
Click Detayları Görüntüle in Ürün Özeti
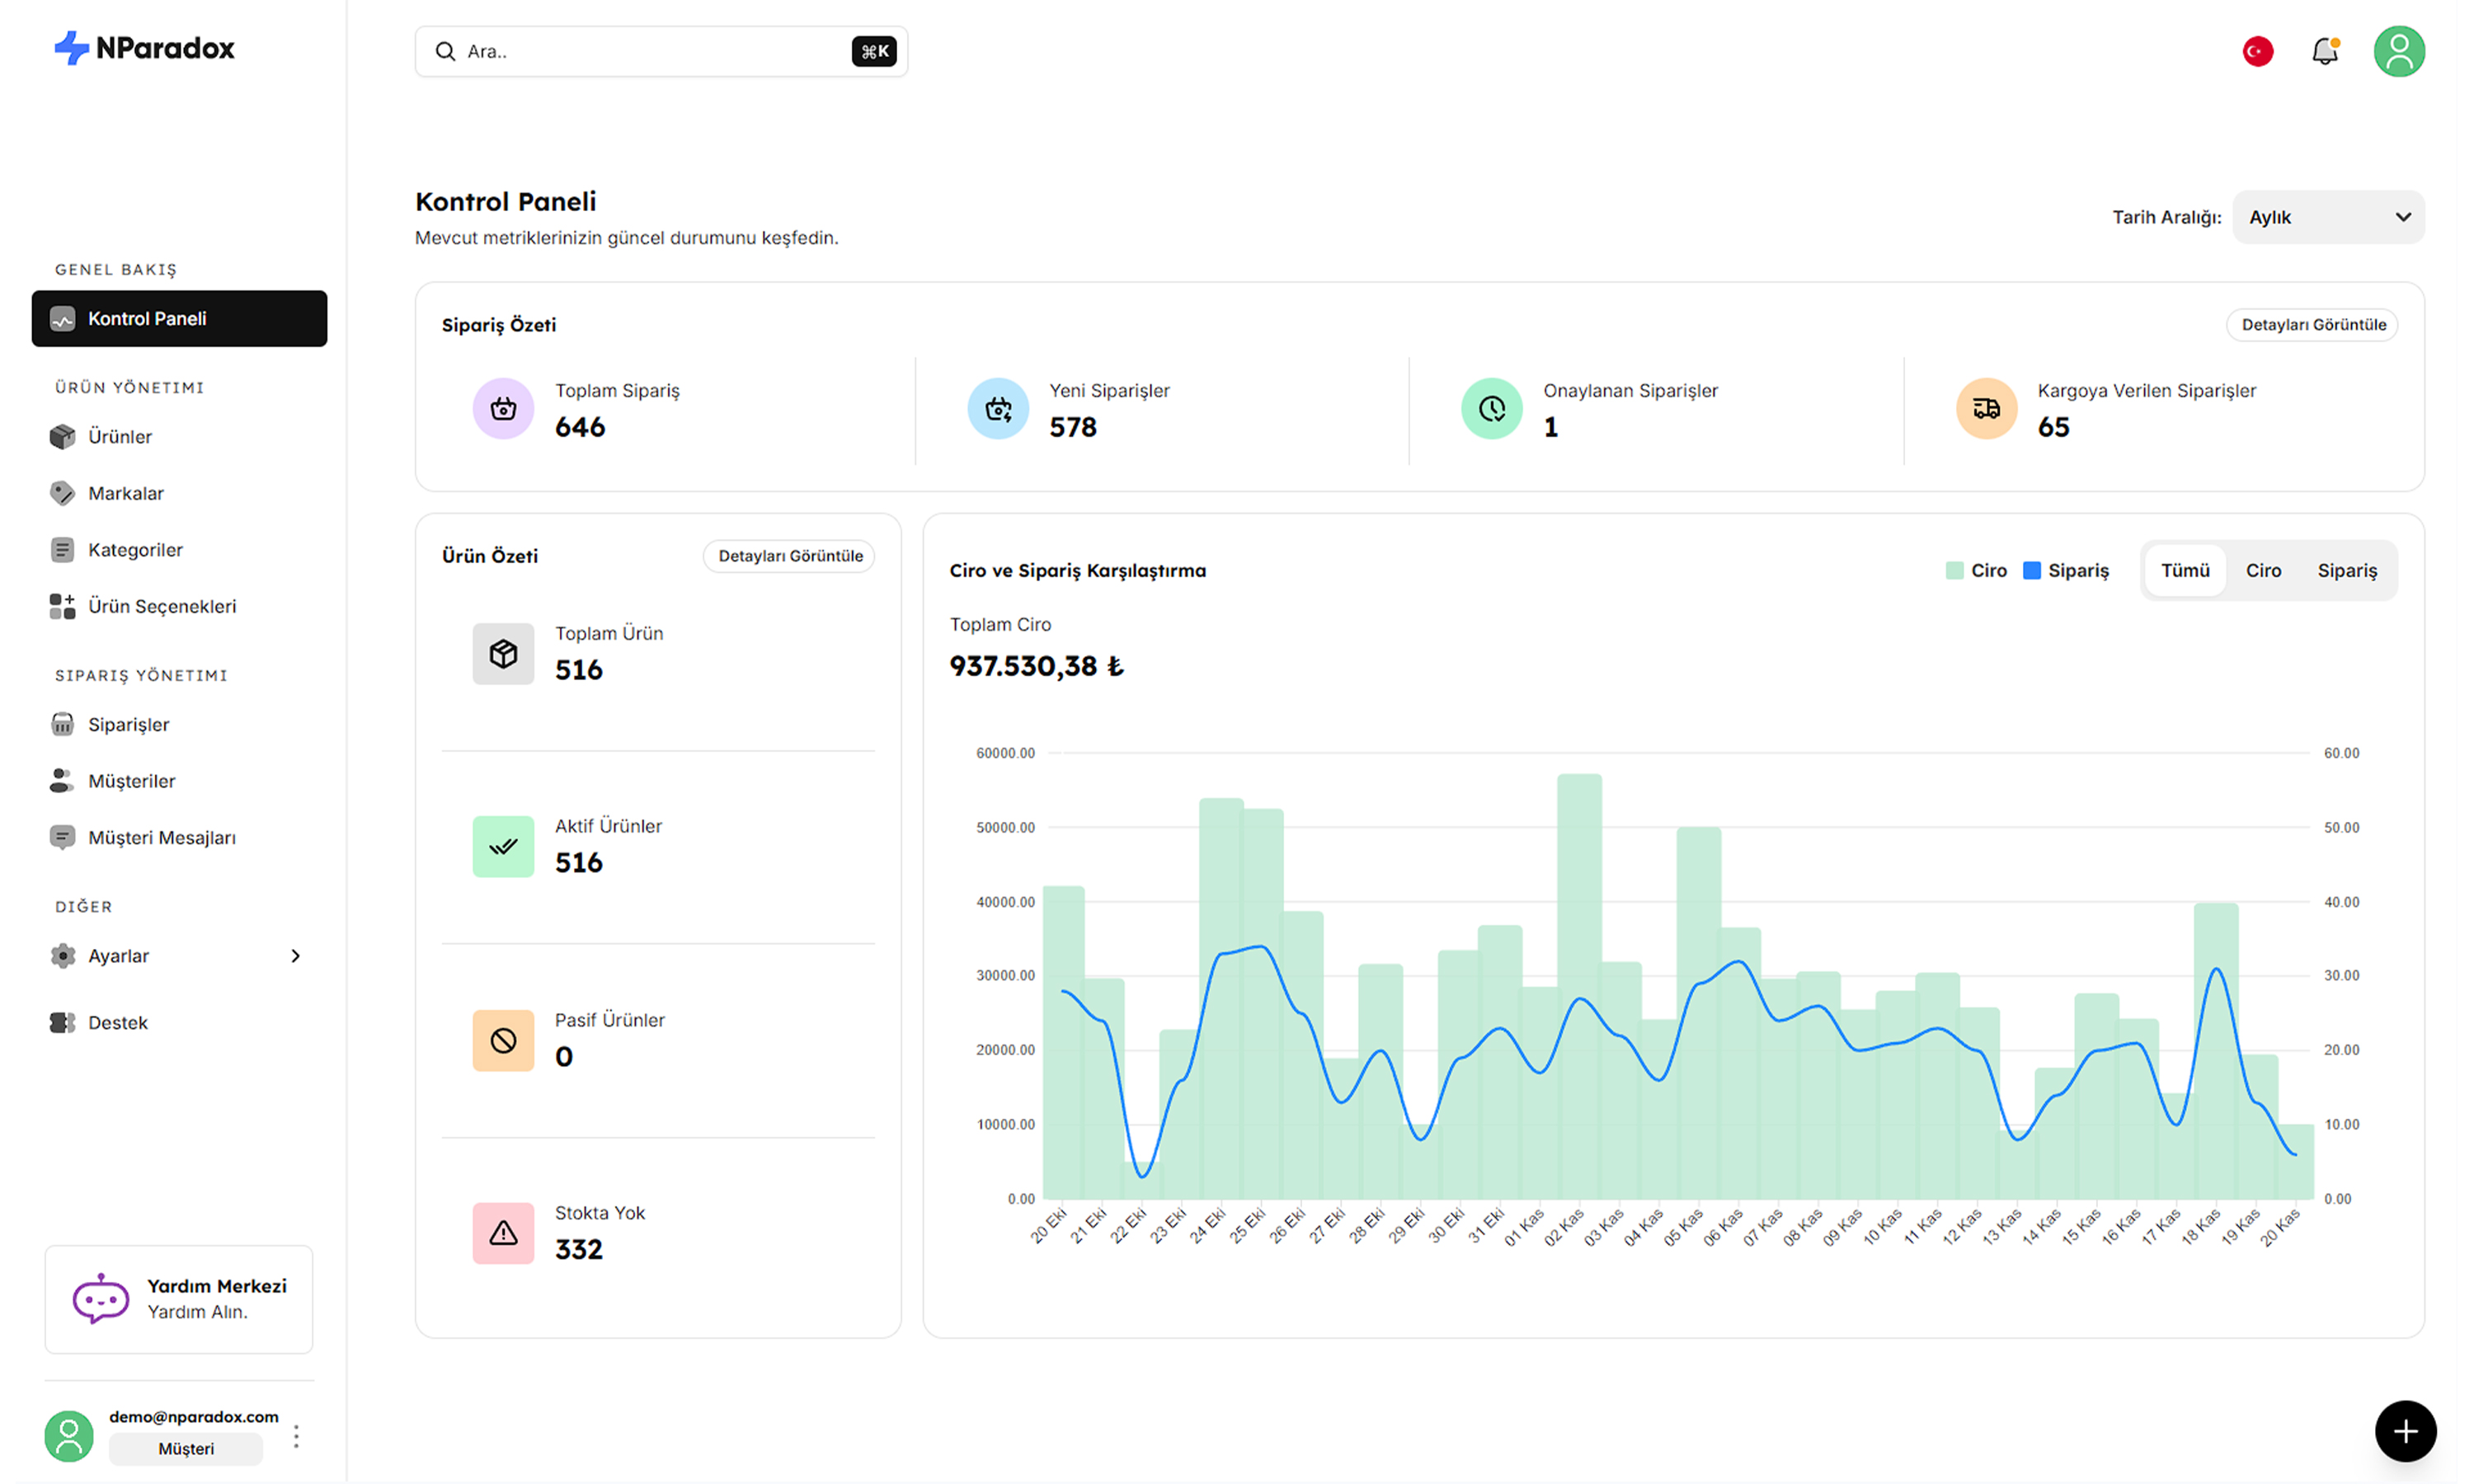pyautogui.click(x=790, y=556)
